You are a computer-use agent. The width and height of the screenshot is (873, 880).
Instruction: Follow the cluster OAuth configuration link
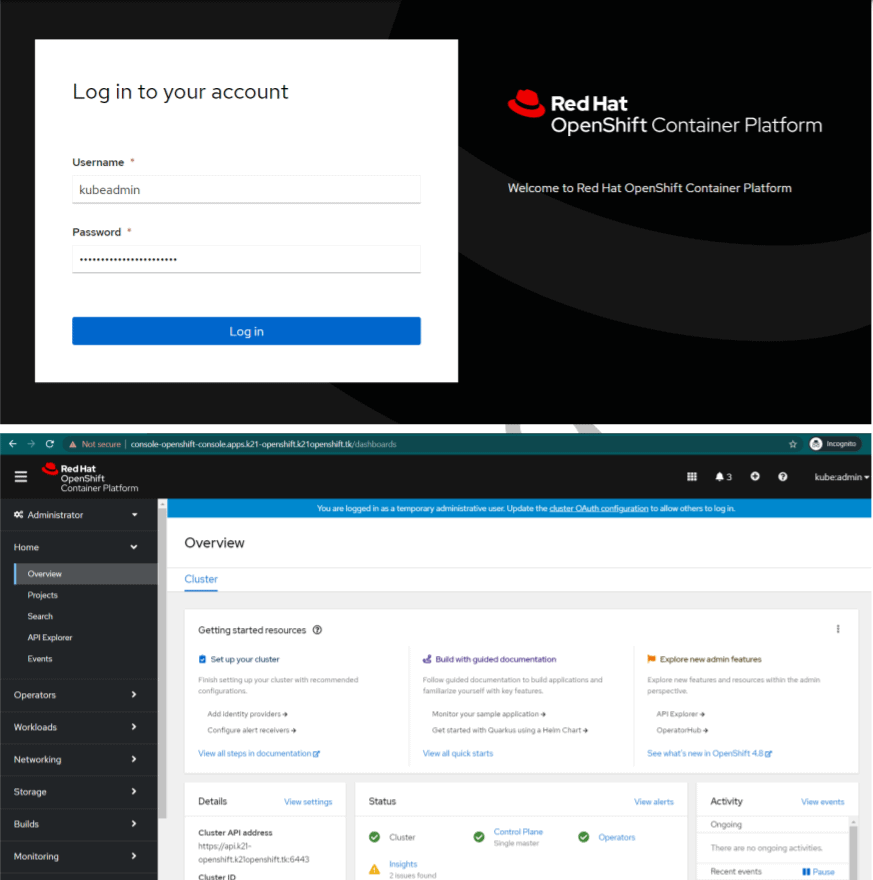pos(598,509)
